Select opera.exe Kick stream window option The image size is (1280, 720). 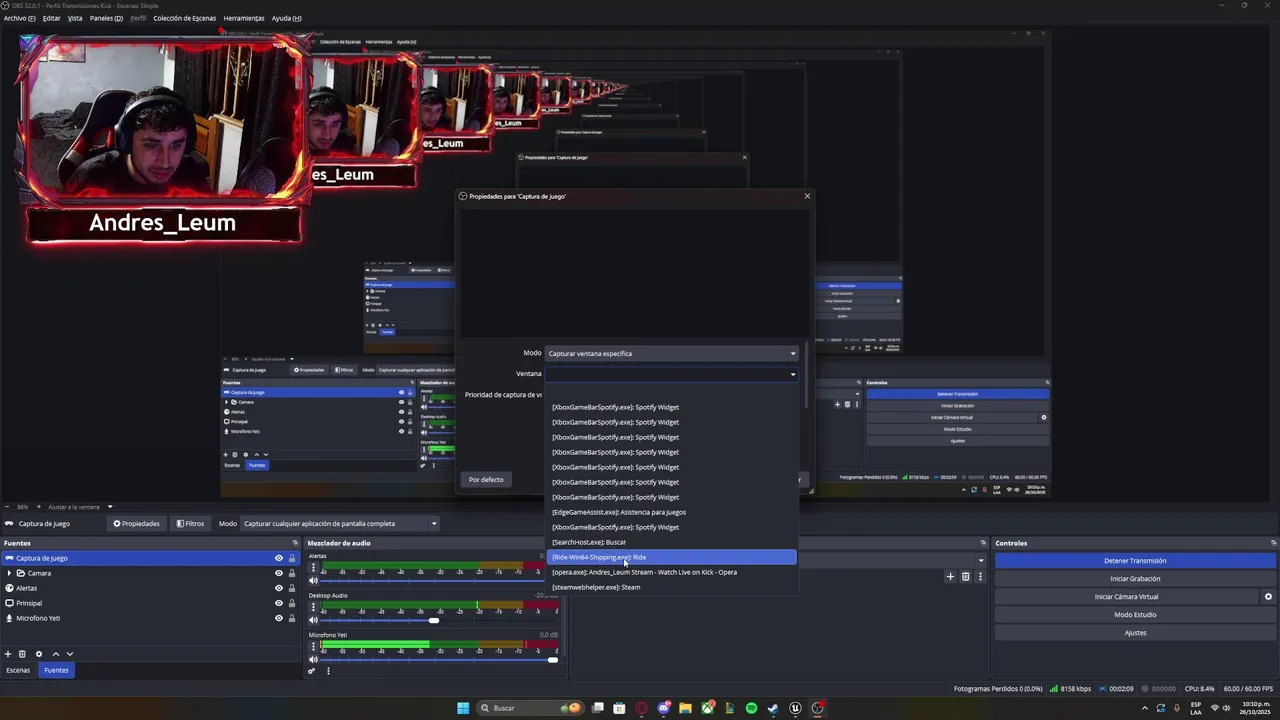click(x=671, y=572)
